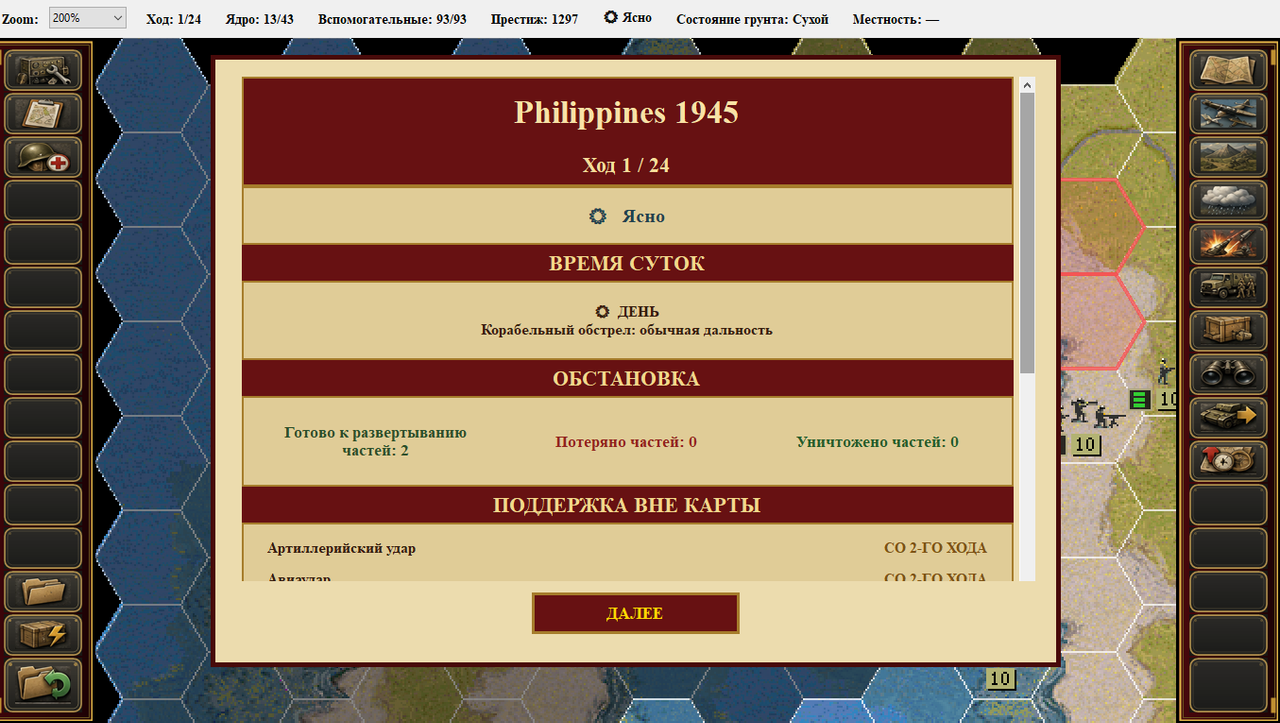Click the 'Ход 1 / 24' text in dialog
The height and width of the screenshot is (723, 1280).
tap(627, 165)
